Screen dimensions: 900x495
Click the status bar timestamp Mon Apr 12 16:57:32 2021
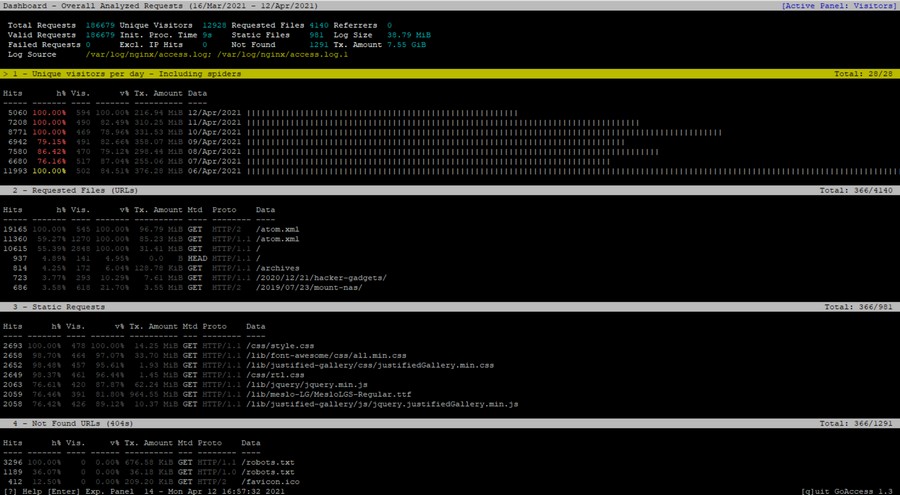pos(227,491)
